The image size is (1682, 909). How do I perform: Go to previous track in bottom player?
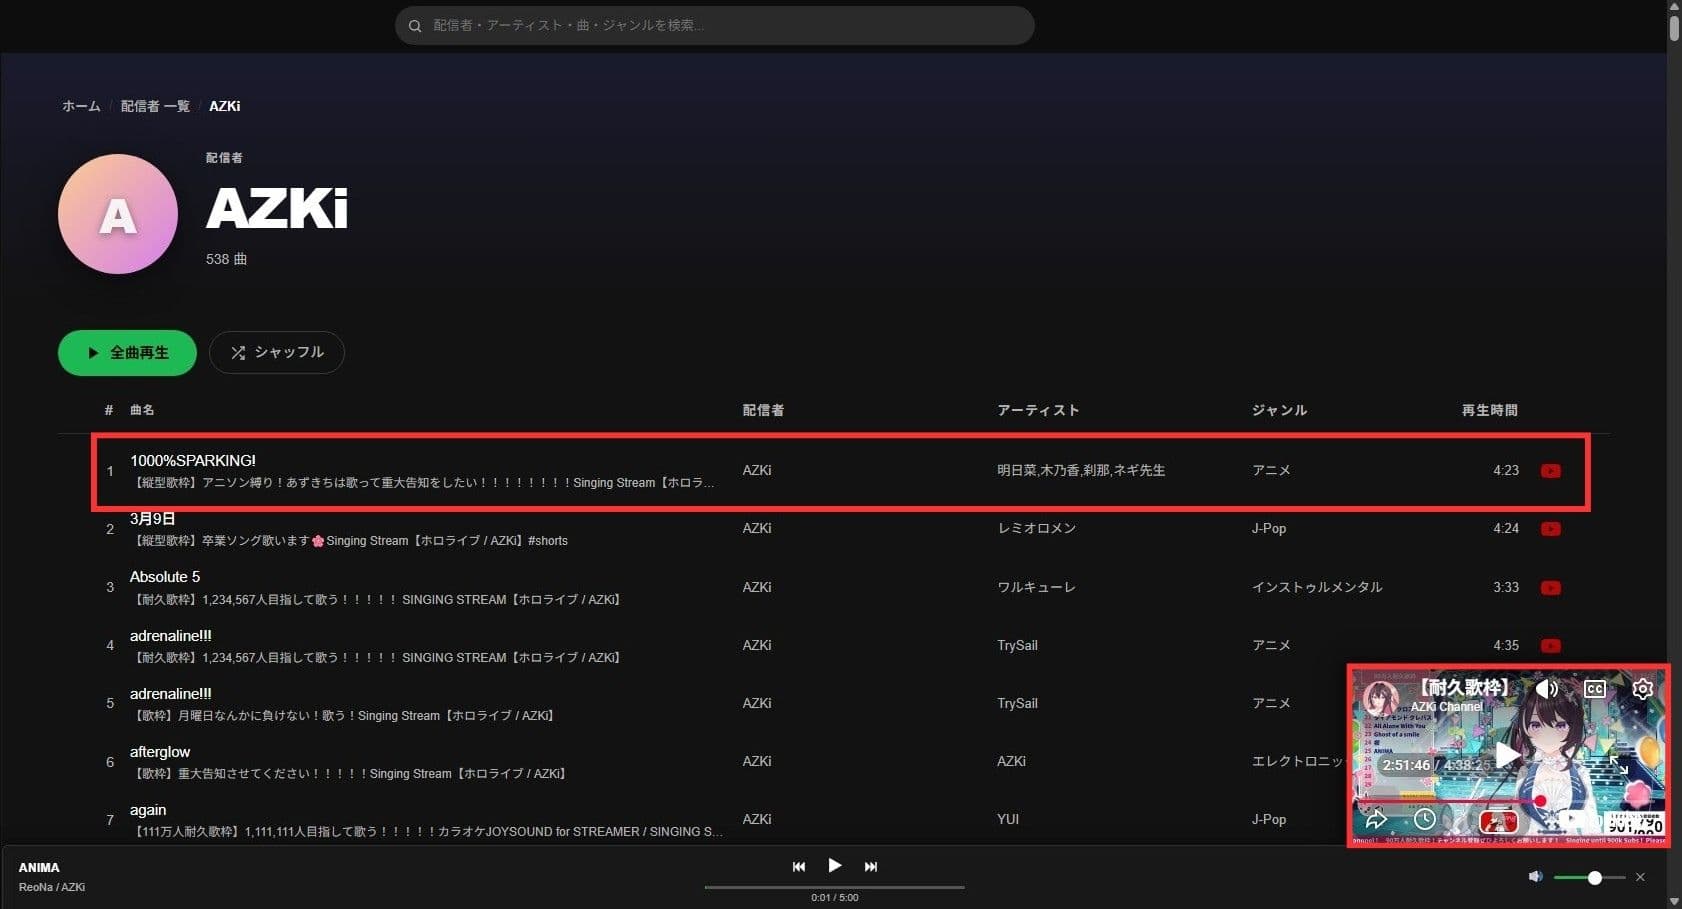click(x=798, y=867)
